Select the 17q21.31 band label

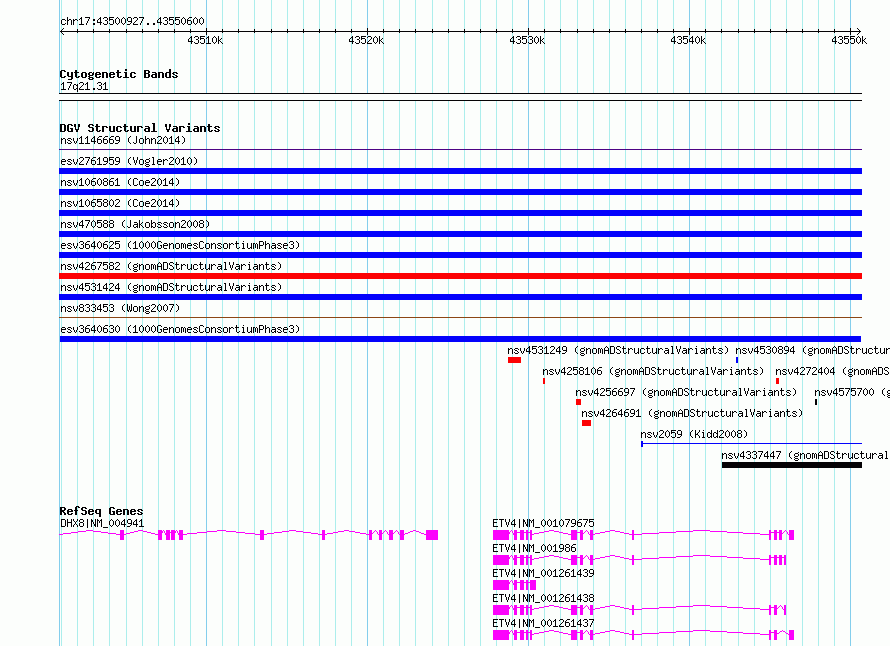pos(84,86)
